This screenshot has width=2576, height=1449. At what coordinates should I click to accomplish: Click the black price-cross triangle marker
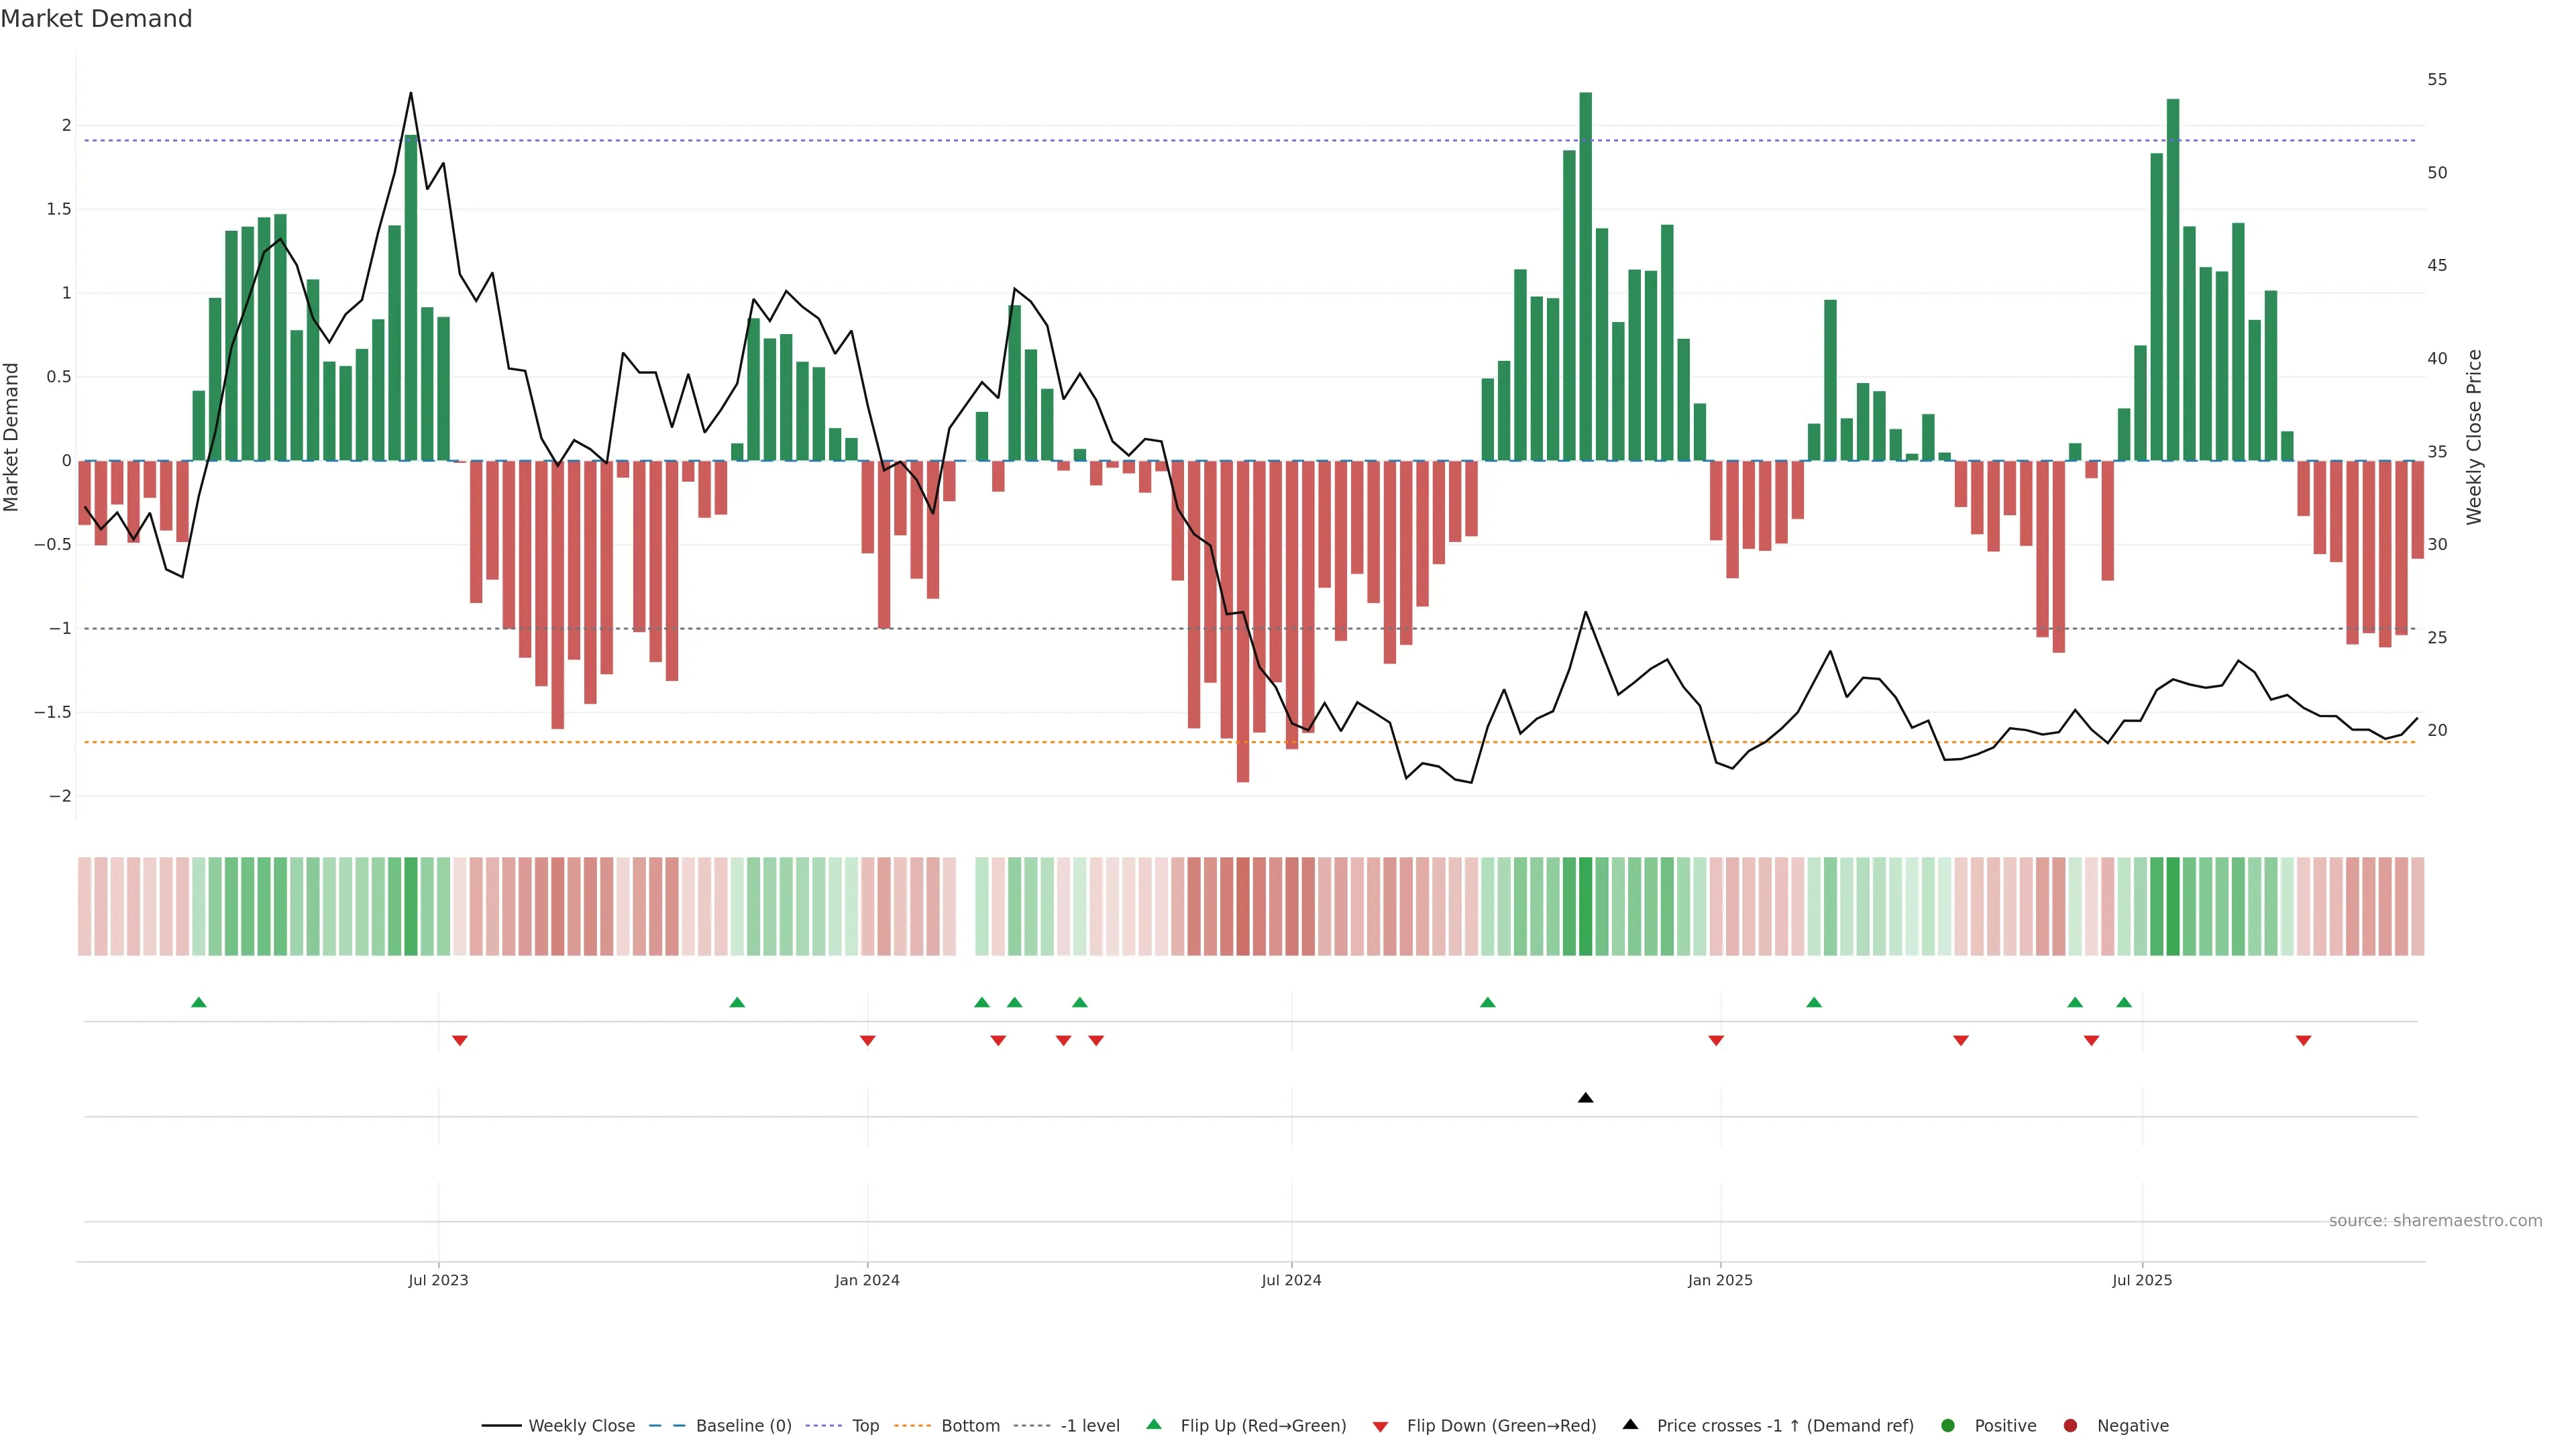click(1585, 1098)
